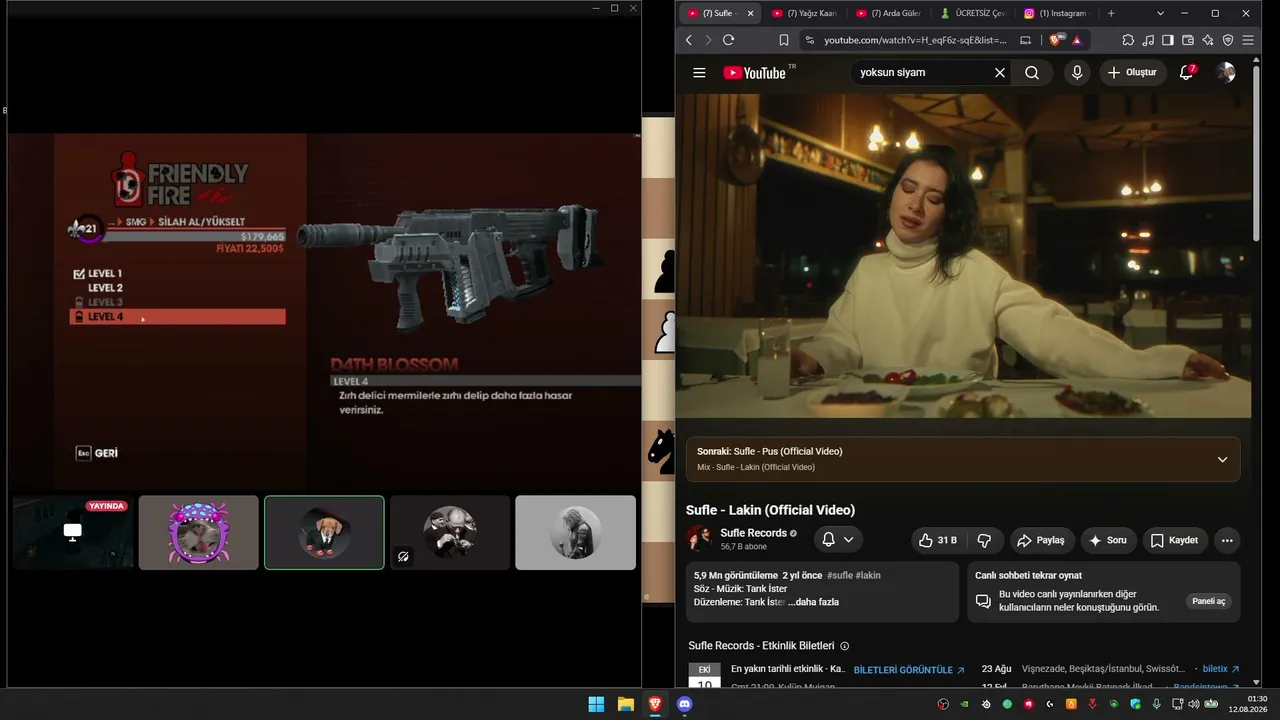Viewport: 1280px width, 720px height.
Task: Clear the YouTube search text
Action: click(999, 73)
